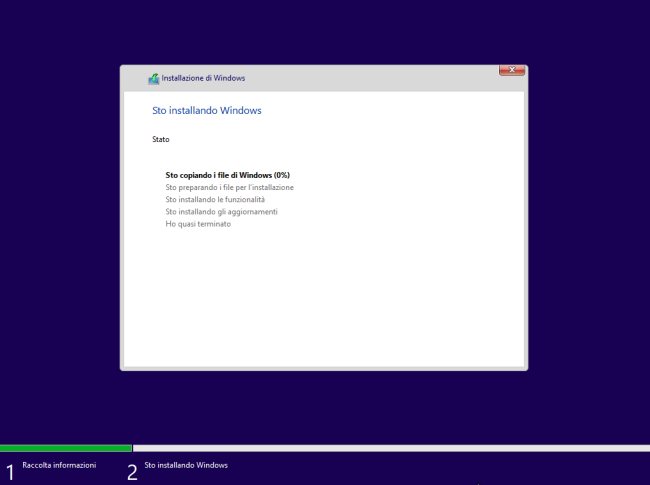
Task: Click the unfilled white progress bar segment
Action: tap(391, 448)
